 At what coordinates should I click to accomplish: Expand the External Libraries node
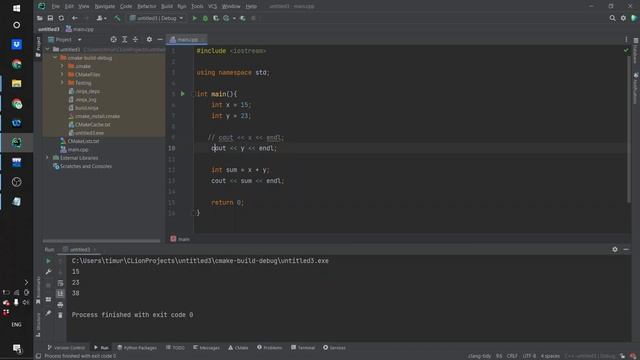pyautogui.click(x=47, y=158)
